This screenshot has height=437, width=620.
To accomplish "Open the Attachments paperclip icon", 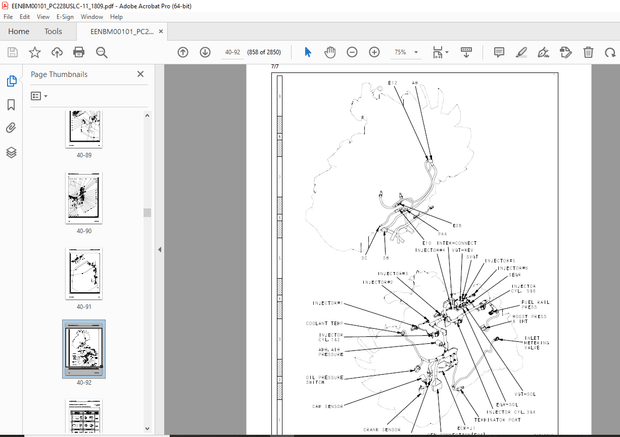I will 11,128.
